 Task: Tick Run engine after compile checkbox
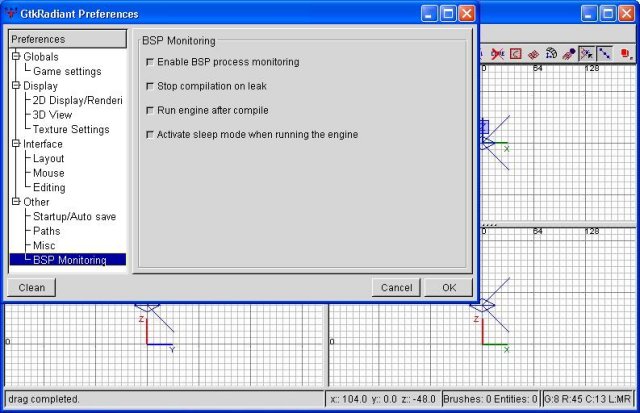pyautogui.click(x=150, y=111)
